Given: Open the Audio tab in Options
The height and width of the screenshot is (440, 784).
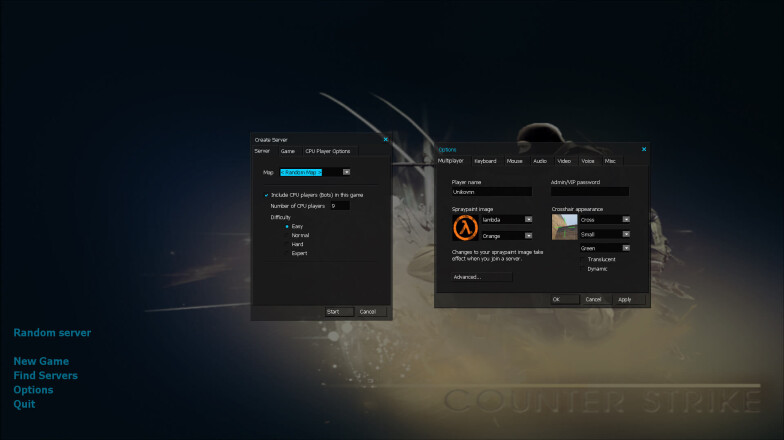Looking at the screenshot, I should 540,161.
